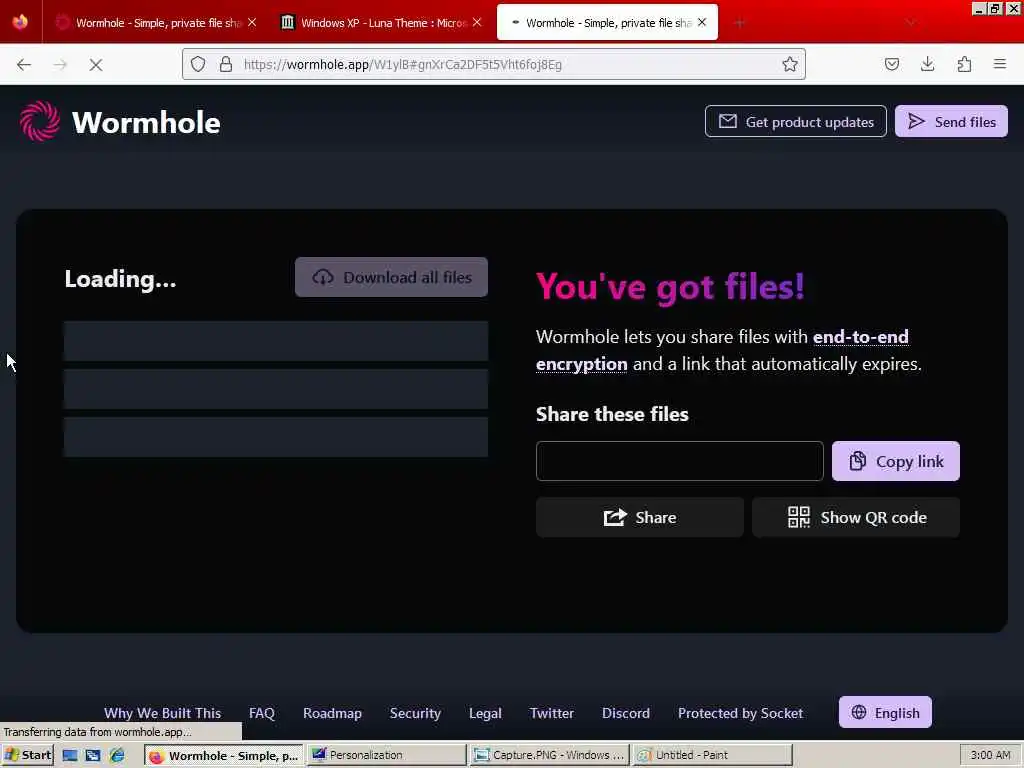This screenshot has width=1024, height=768.
Task: Click Show Desktop quick launch icon
Action: [x=70, y=756]
